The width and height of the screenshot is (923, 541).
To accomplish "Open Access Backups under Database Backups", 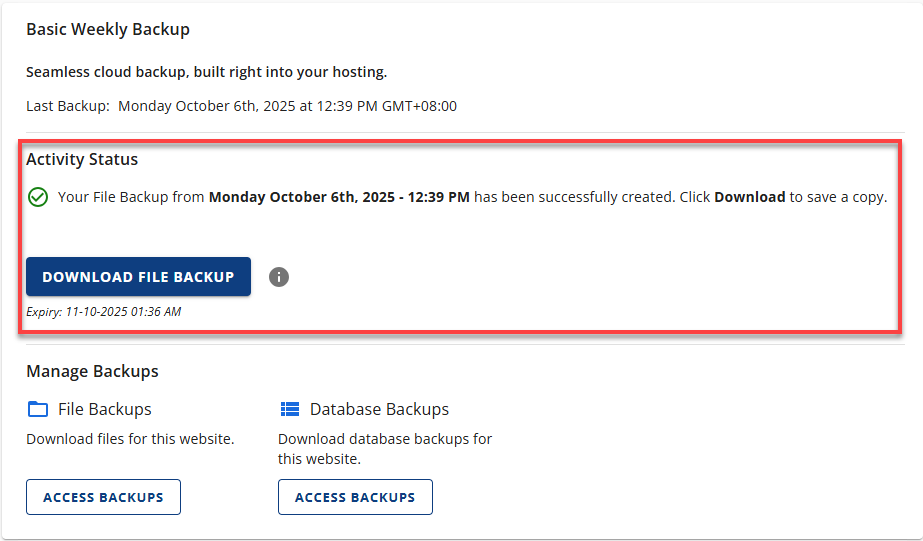I will point(355,497).
